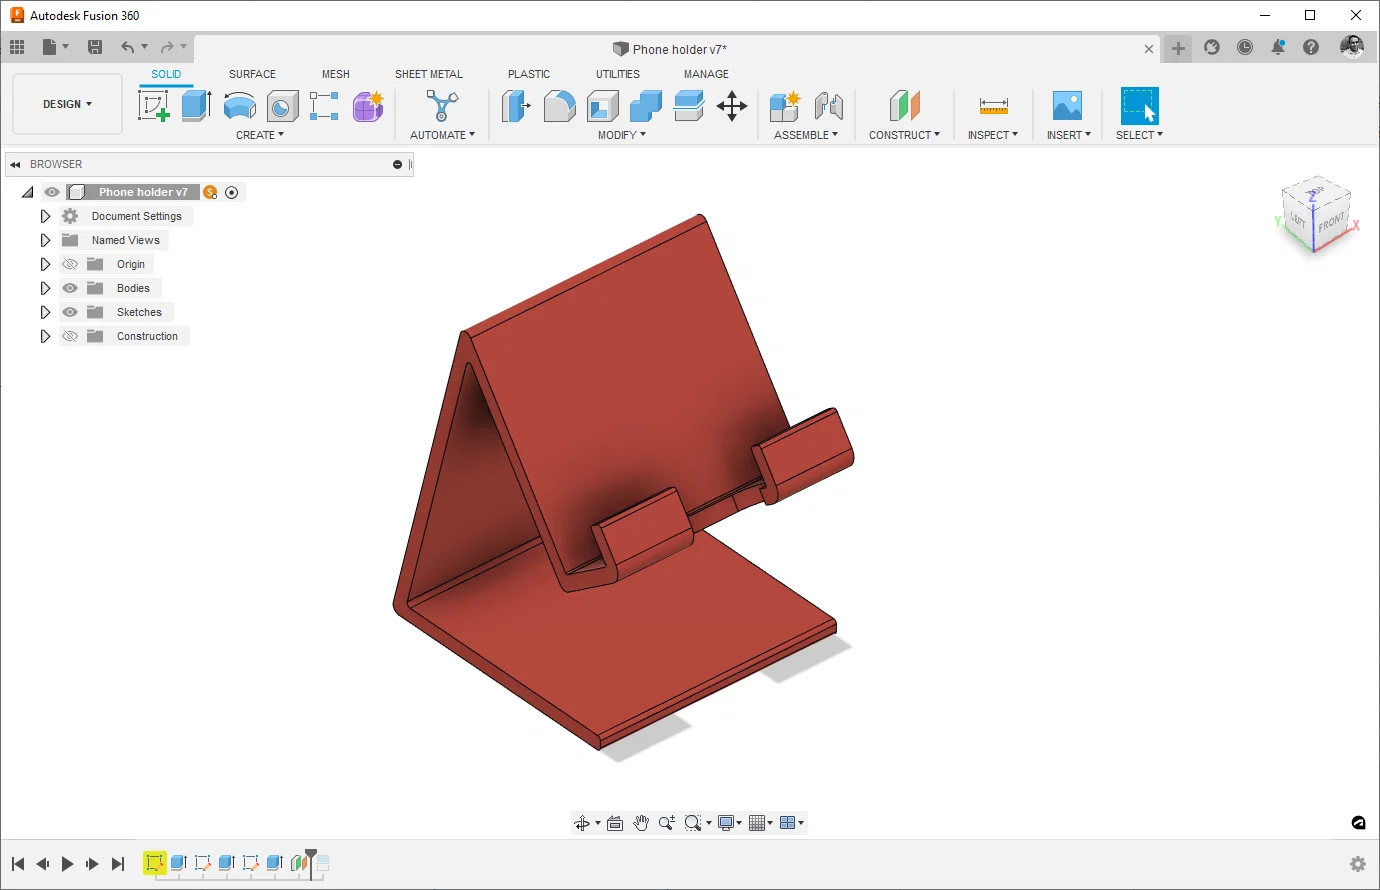This screenshot has height=890, width=1380.
Task: Switch to the MANAGE tab
Action: pos(706,74)
